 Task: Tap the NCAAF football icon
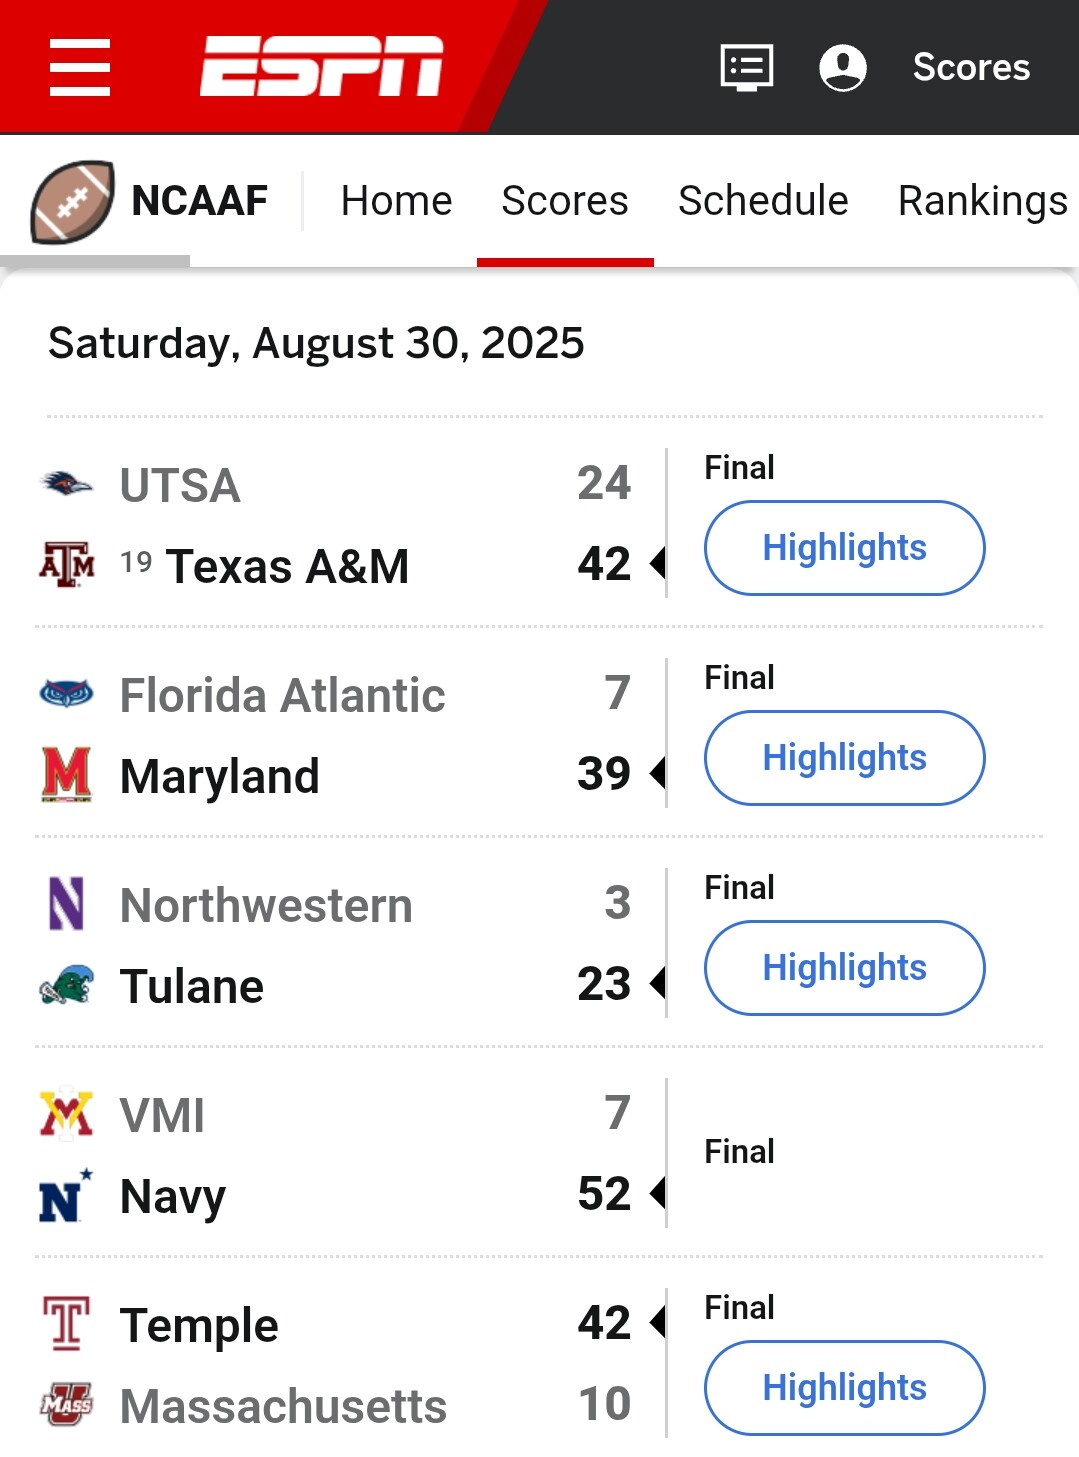coord(72,201)
